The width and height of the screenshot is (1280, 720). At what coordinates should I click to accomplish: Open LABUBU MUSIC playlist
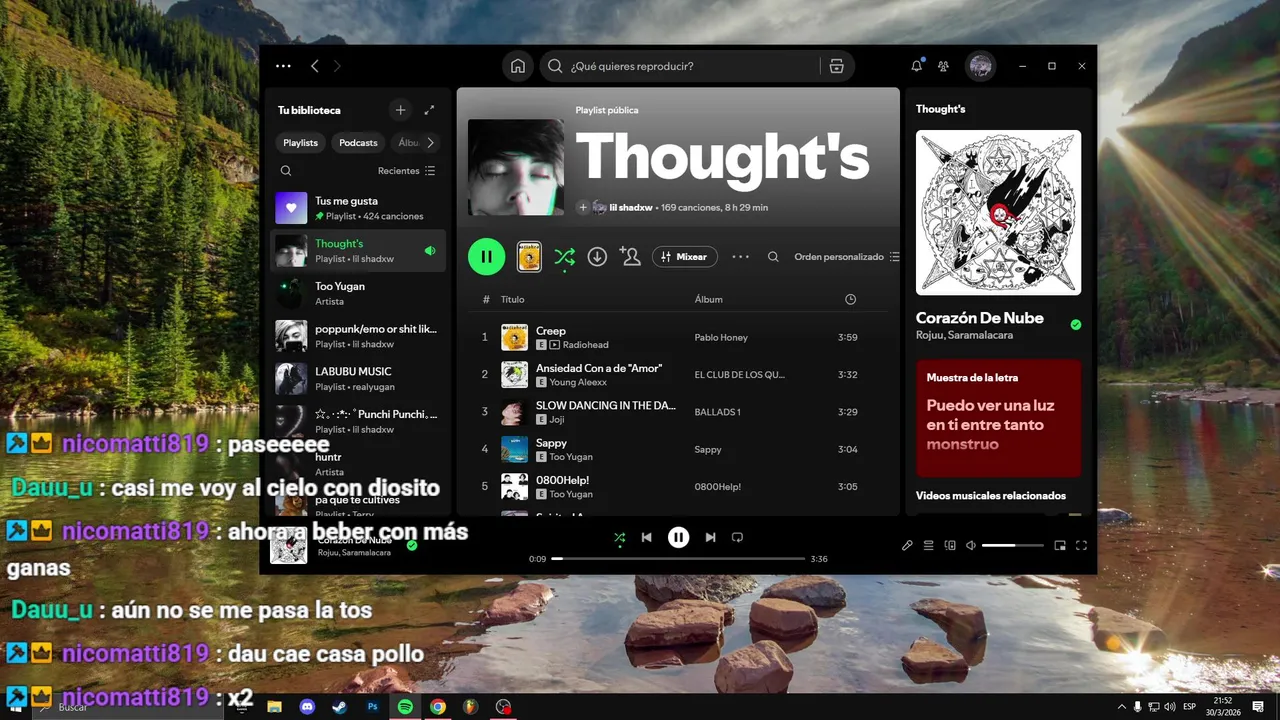click(360, 378)
